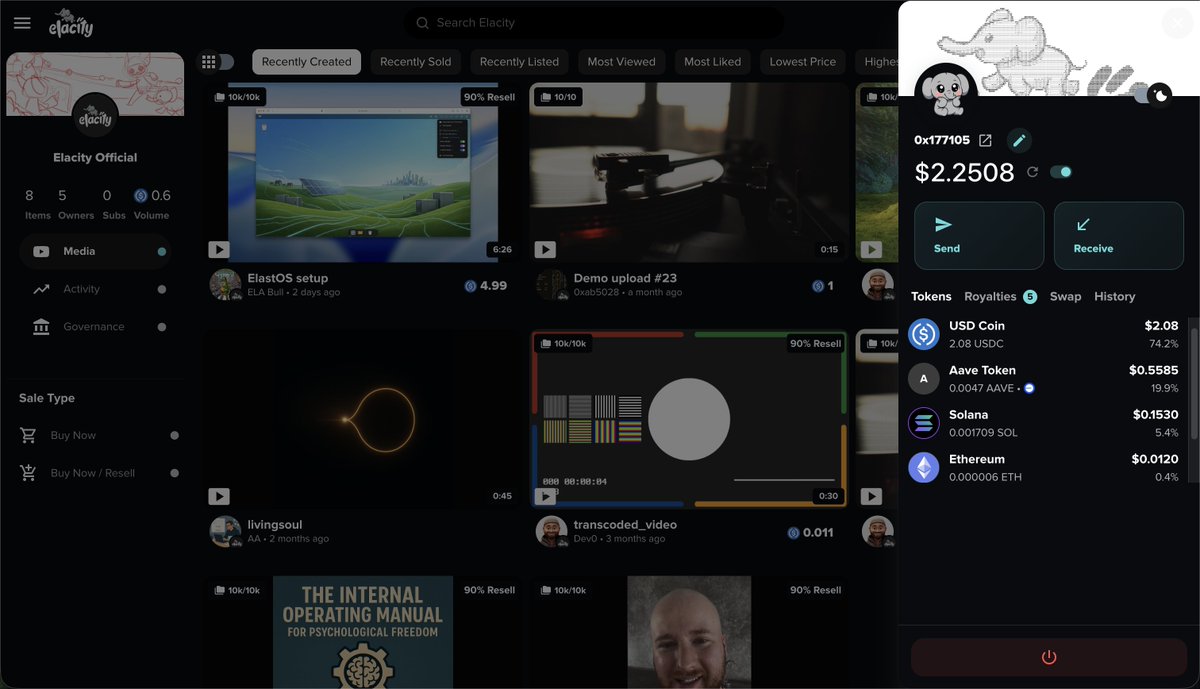Open wallet address 0x177105 in explorer

click(985, 141)
